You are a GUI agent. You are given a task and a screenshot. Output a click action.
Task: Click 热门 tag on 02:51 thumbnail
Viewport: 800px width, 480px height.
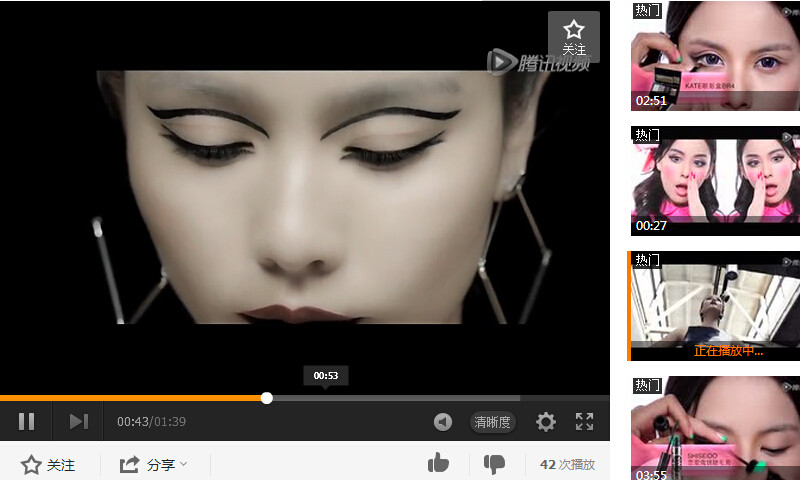coord(647,10)
